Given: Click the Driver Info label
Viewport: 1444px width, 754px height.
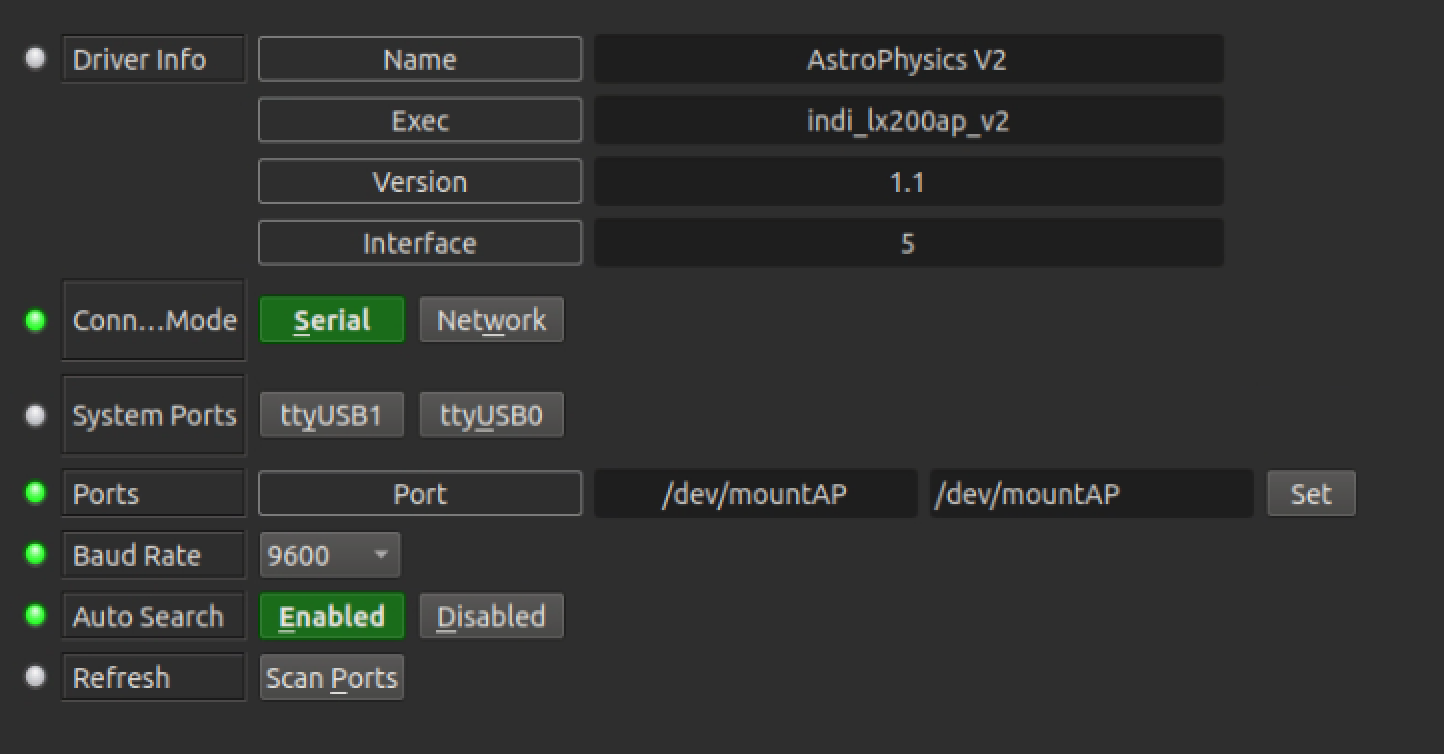Looking at the screenshot, I should [x=154, y=59].
